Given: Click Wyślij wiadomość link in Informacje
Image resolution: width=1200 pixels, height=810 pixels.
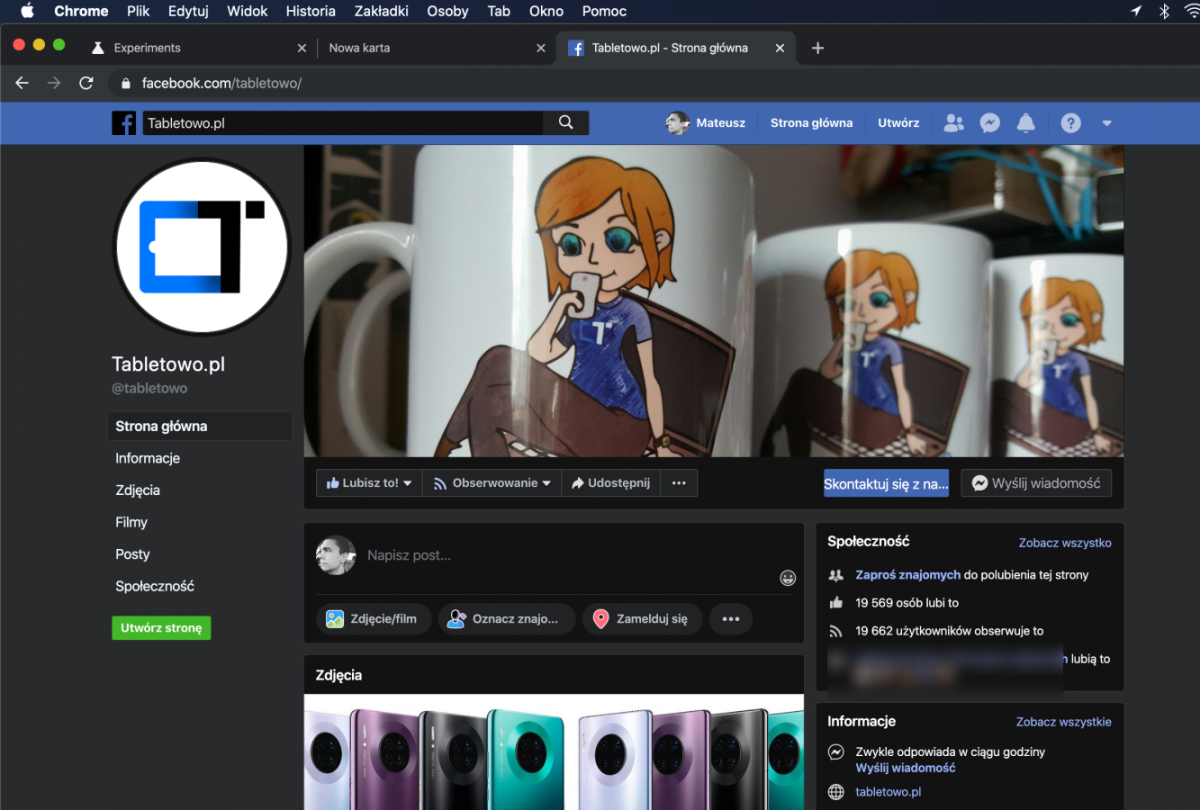Looking at the screenshot, I should tap(905, 768).
